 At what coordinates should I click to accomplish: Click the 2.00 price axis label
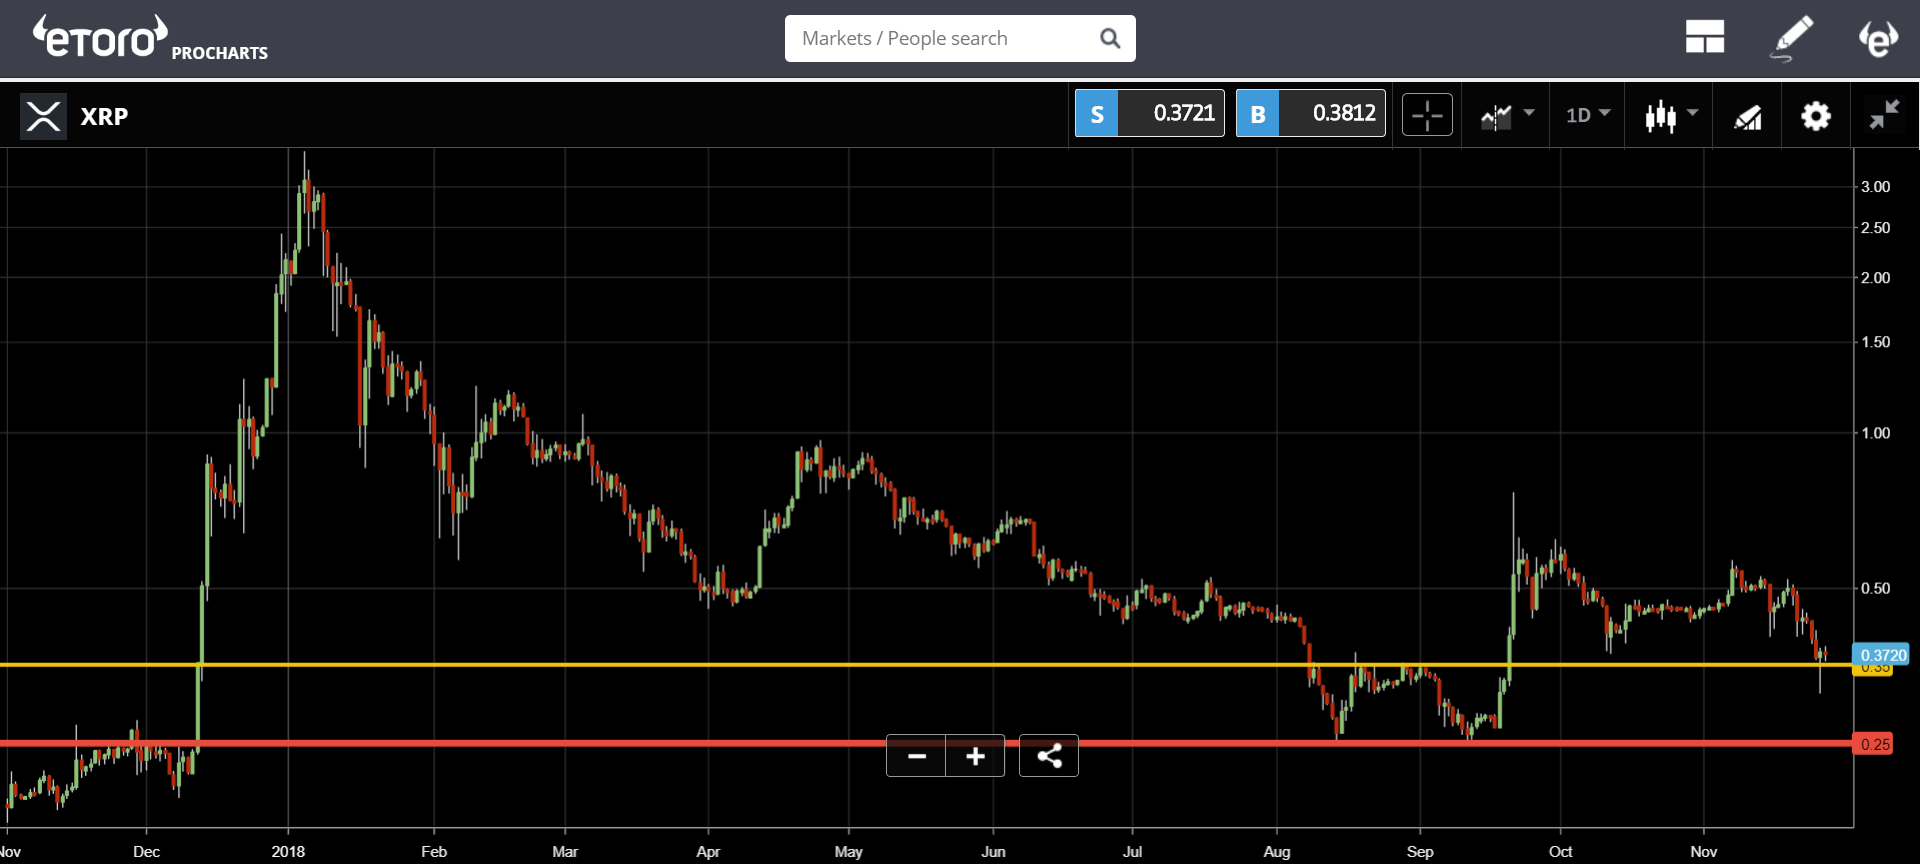(x=1875, y=278)
